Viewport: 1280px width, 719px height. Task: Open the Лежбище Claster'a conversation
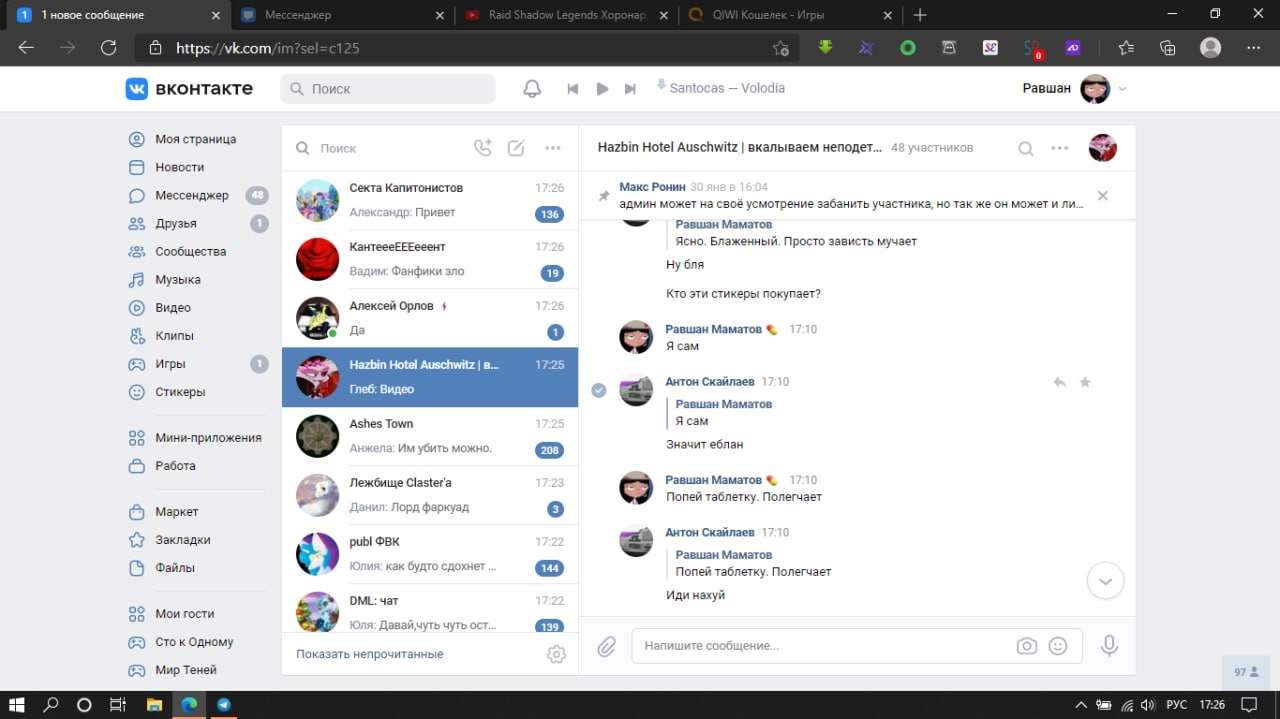(430, 495)
